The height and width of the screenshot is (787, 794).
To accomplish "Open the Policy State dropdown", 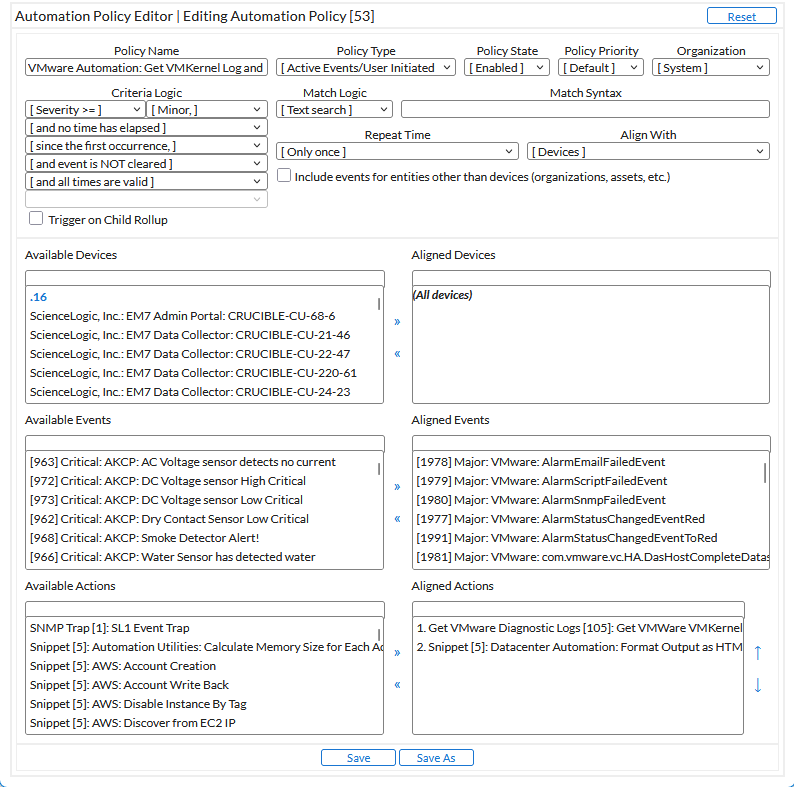I will [506, 67].
